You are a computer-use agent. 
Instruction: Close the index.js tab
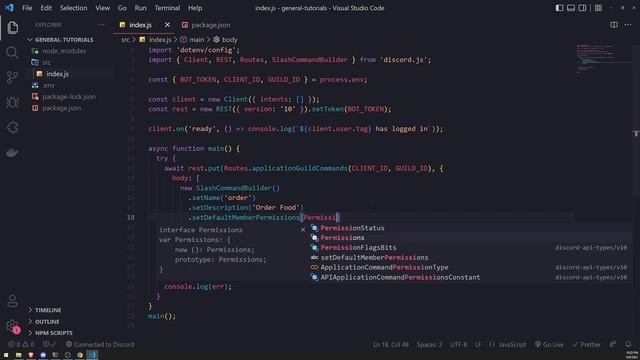(167, 25)
